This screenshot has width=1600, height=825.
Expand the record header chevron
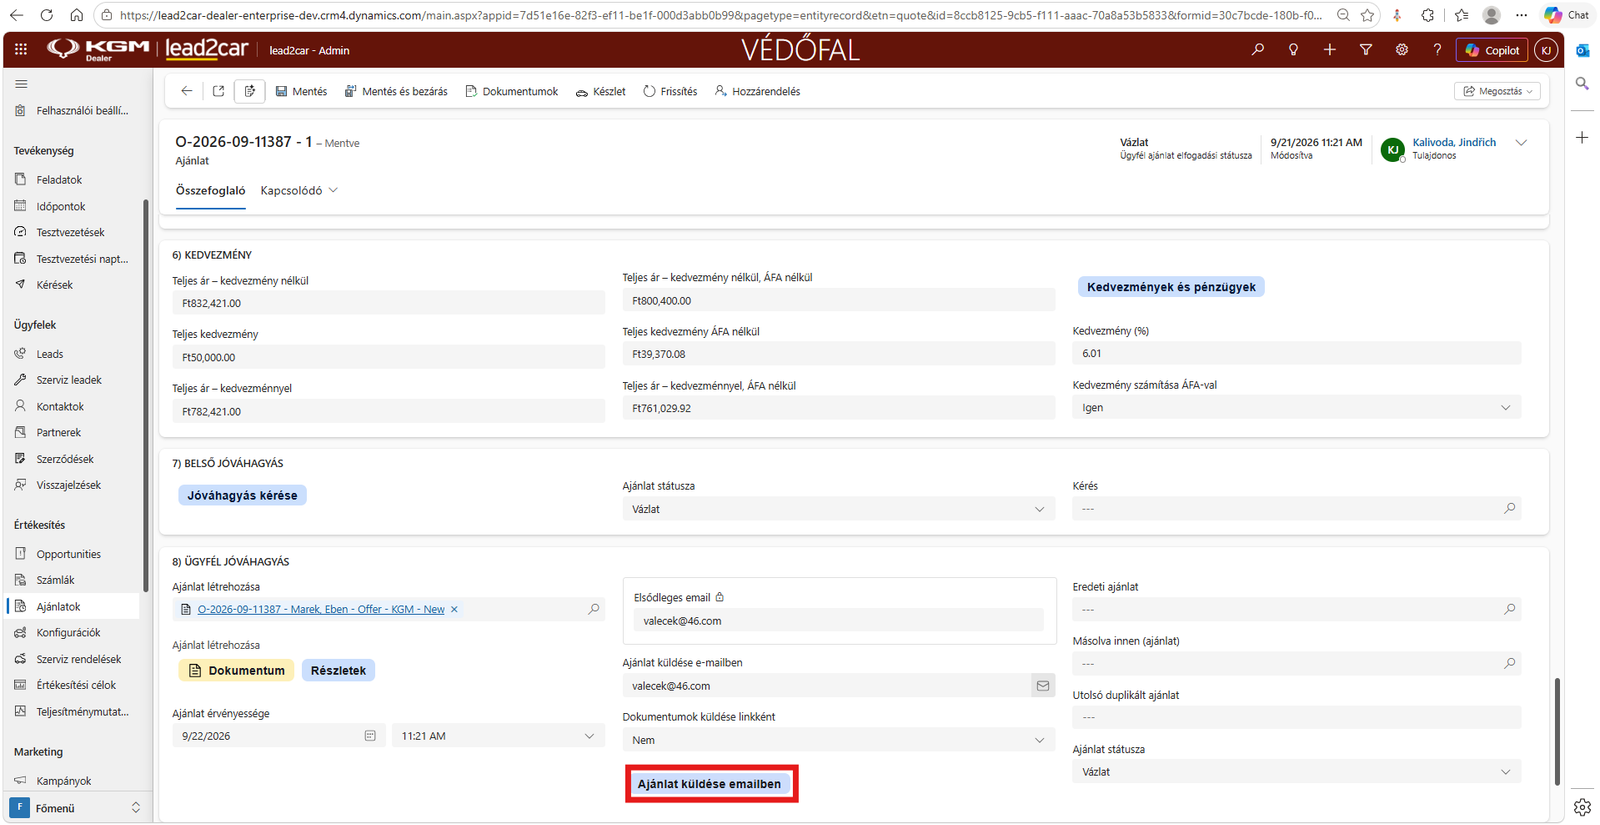pyautogui.click(x=1521, y=143)
